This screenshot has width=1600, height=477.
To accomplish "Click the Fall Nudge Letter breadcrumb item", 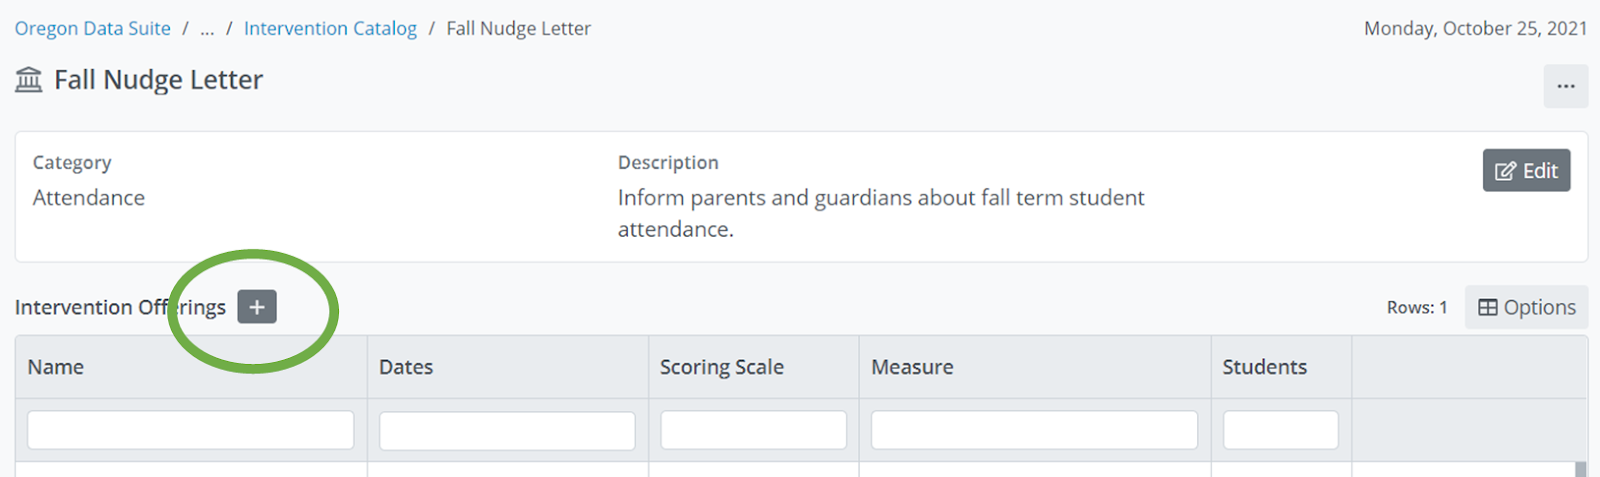I will pyautogui.click(x=518, y=28).
